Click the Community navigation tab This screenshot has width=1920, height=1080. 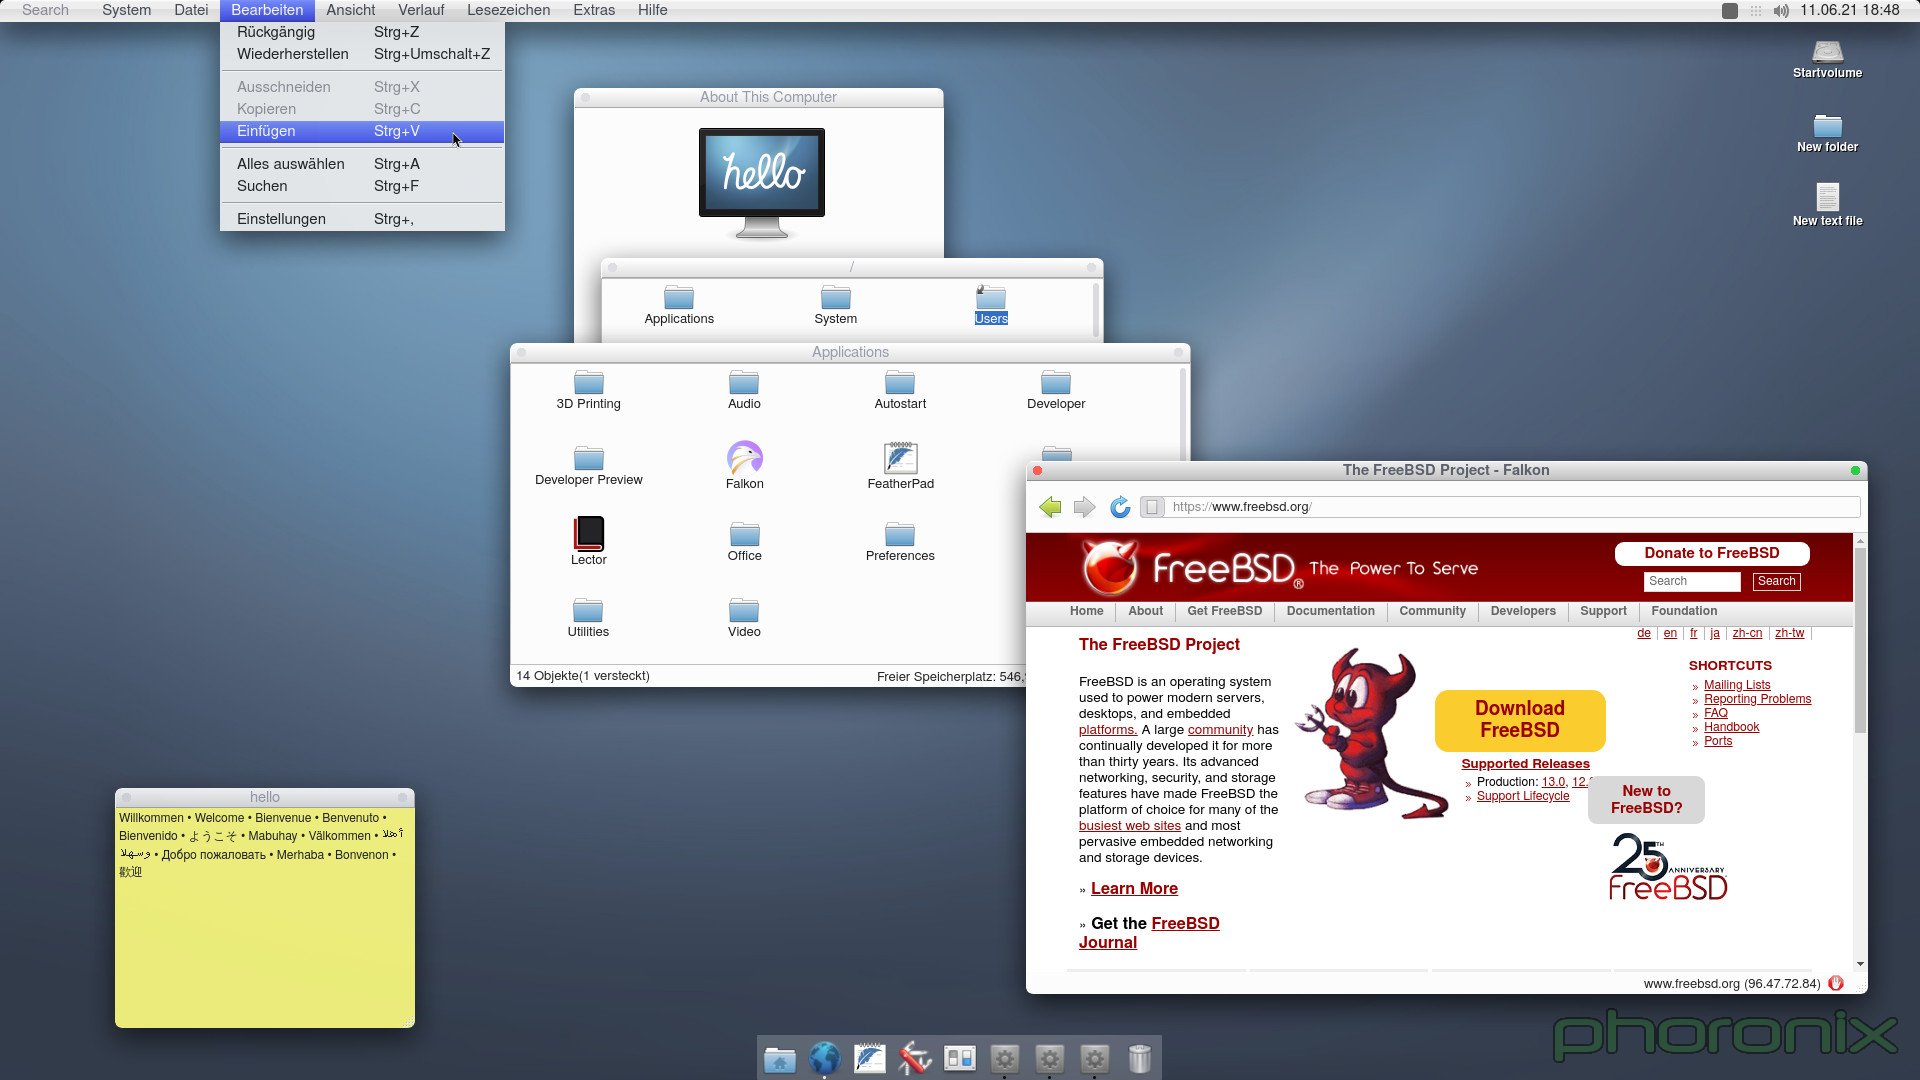(x=1431, y=611)
